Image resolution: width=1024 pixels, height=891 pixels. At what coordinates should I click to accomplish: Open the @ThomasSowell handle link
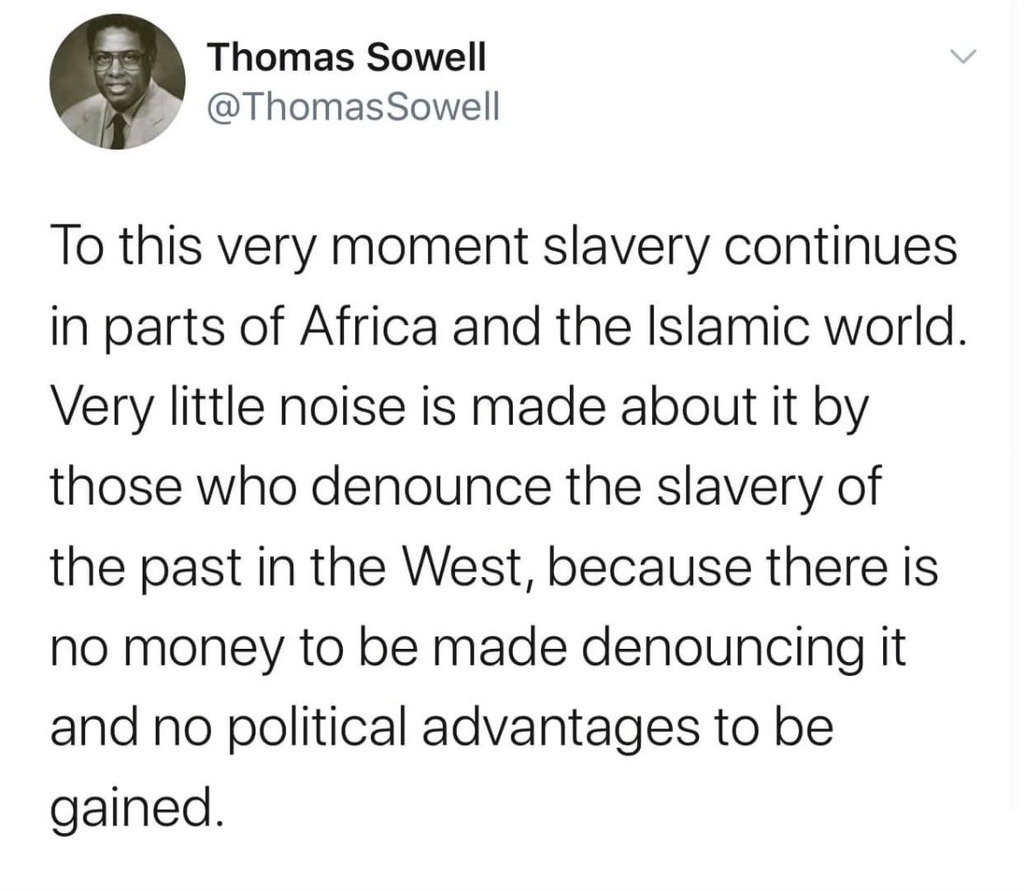[x=352, y=104]
